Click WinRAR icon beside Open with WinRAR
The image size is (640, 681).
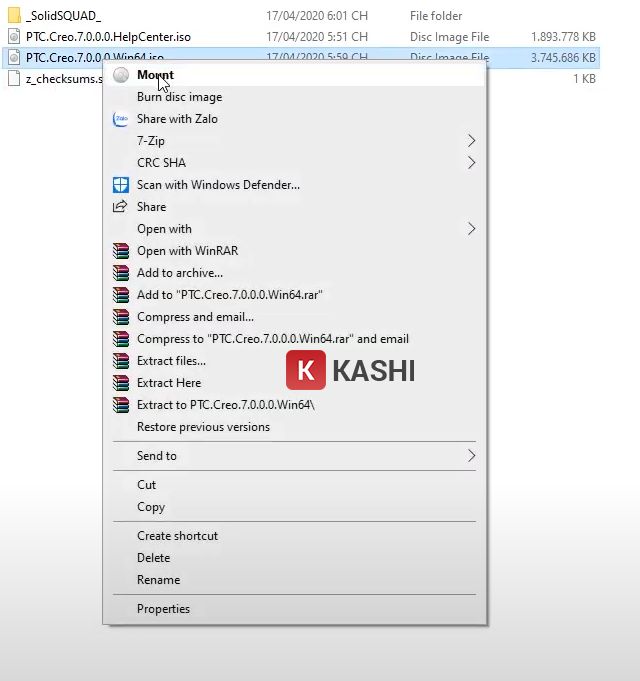121,251
